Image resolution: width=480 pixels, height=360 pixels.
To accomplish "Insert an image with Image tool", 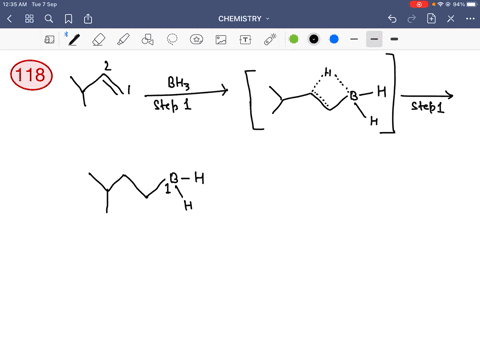I will (x=221, y=40).
